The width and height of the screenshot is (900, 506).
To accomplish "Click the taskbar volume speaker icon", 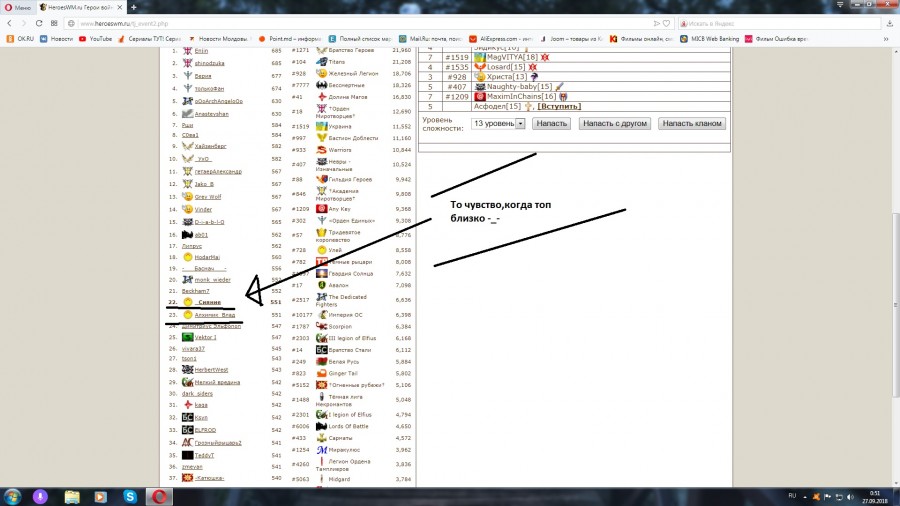I will tap(850, 497).
